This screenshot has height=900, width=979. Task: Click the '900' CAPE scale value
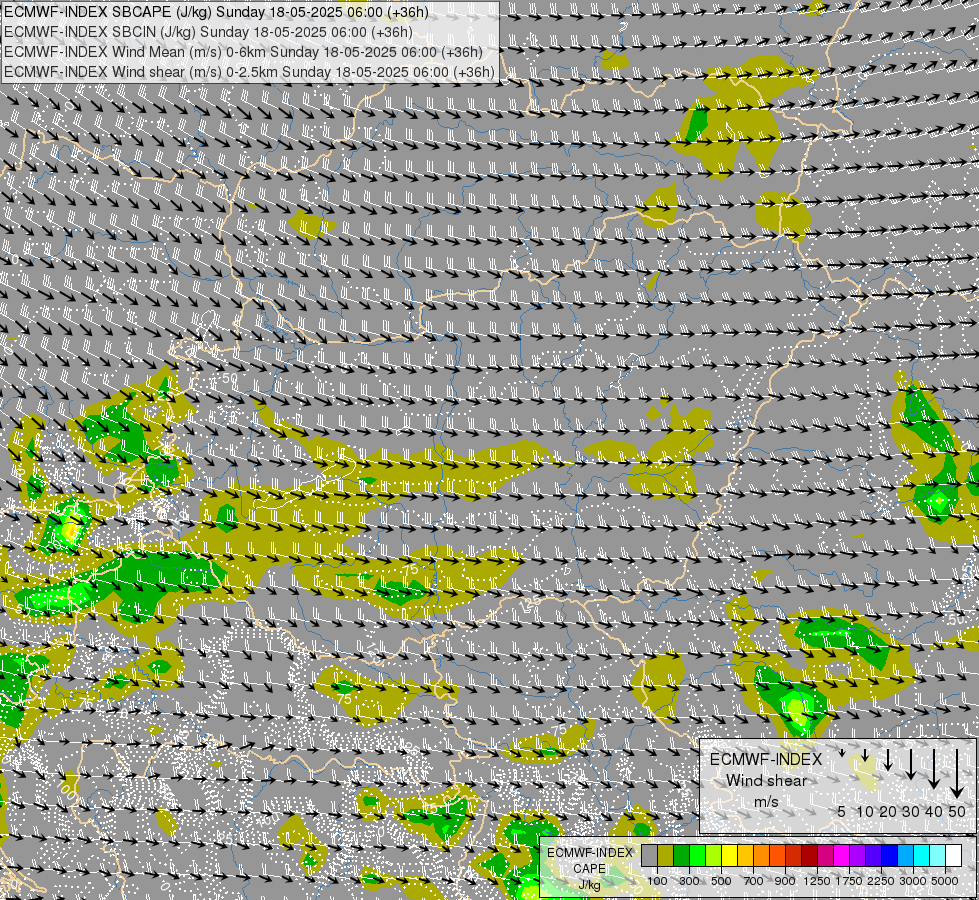[x=785, y=881]
